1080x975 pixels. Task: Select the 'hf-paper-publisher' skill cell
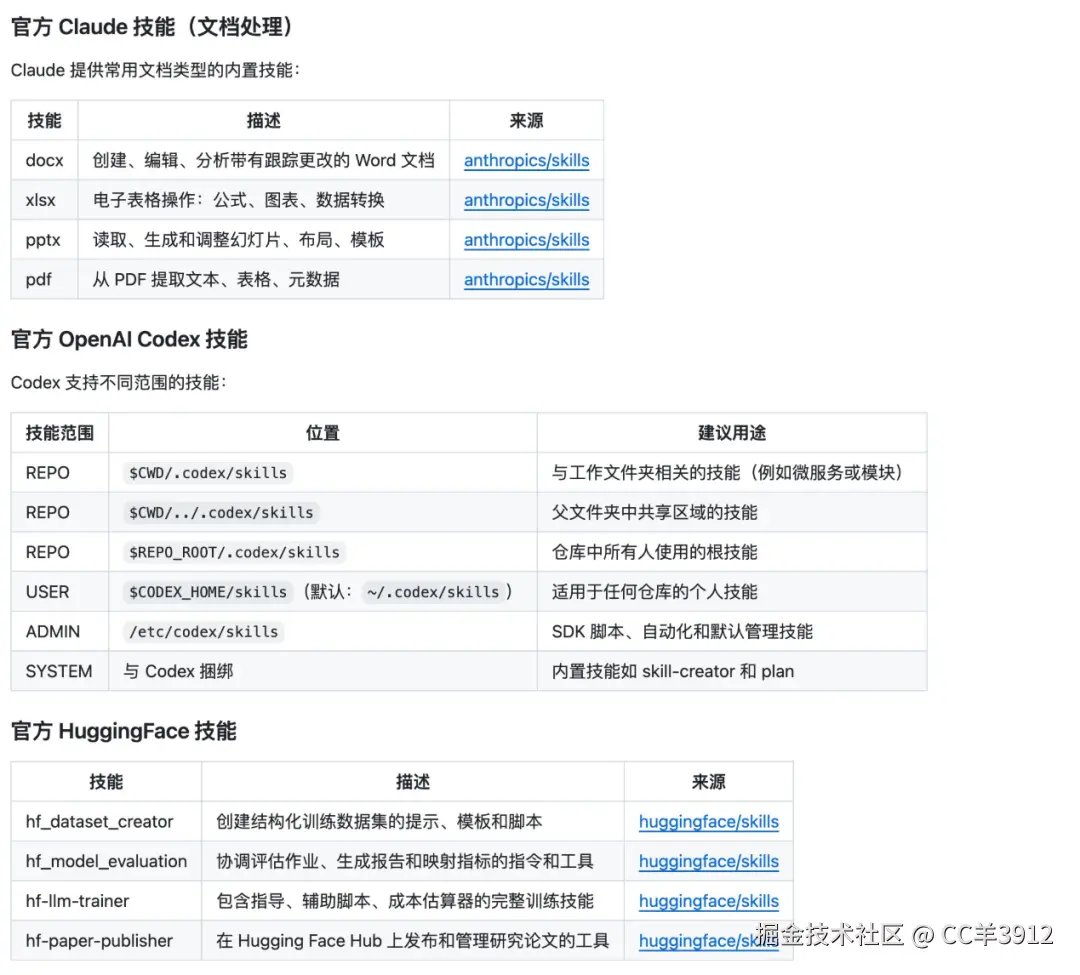[106, 941]
